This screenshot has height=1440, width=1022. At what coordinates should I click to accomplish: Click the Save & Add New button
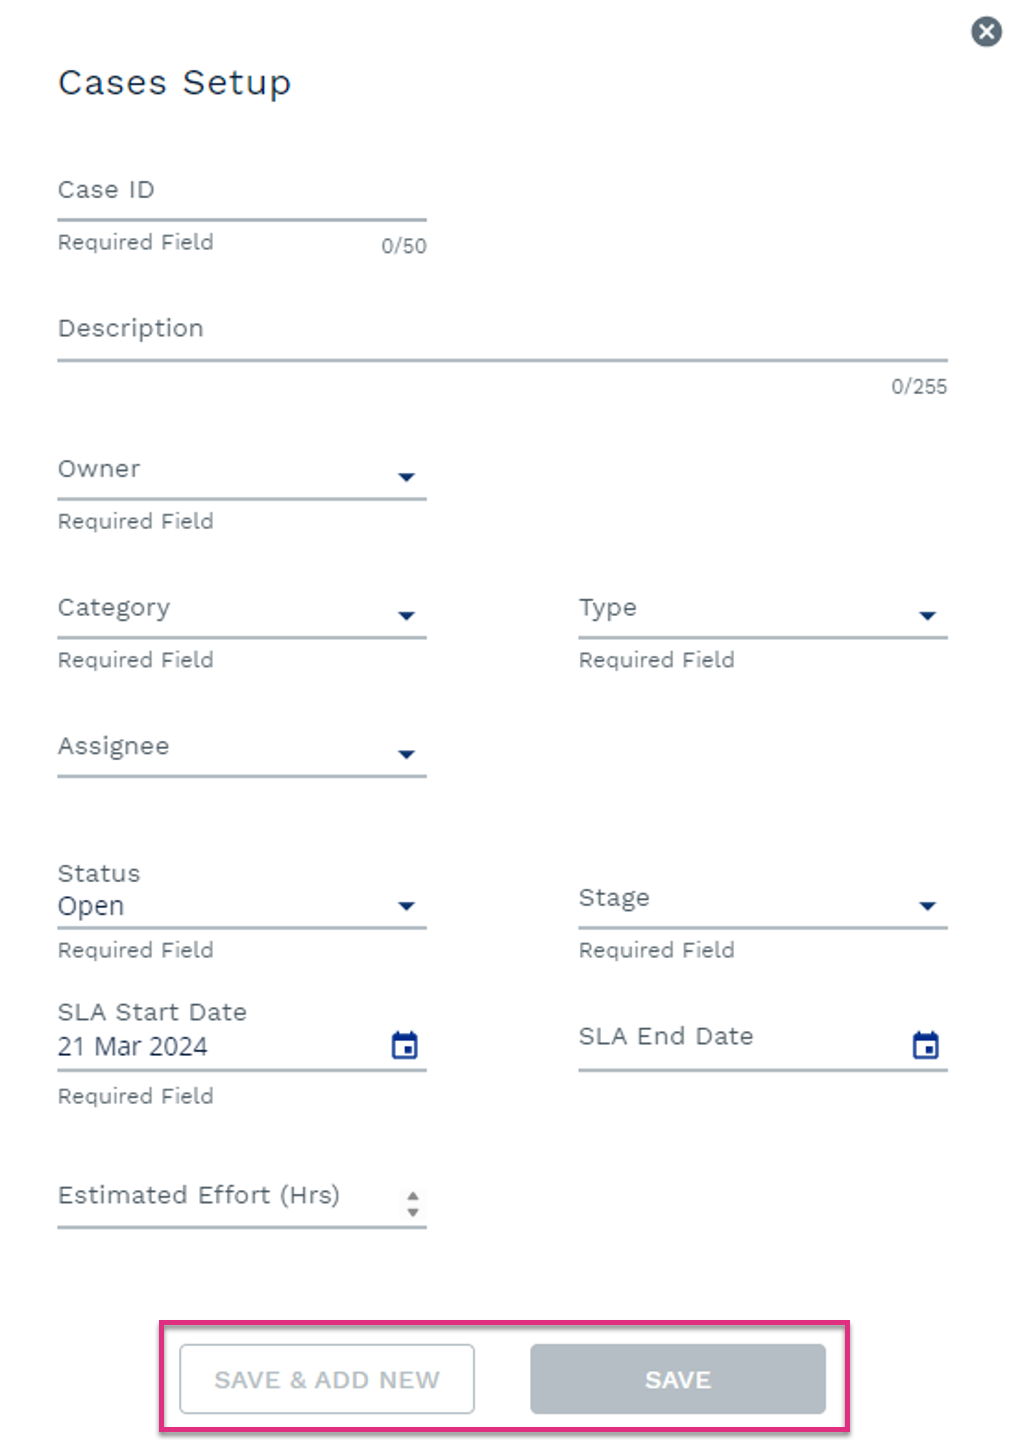point(327,1379)
